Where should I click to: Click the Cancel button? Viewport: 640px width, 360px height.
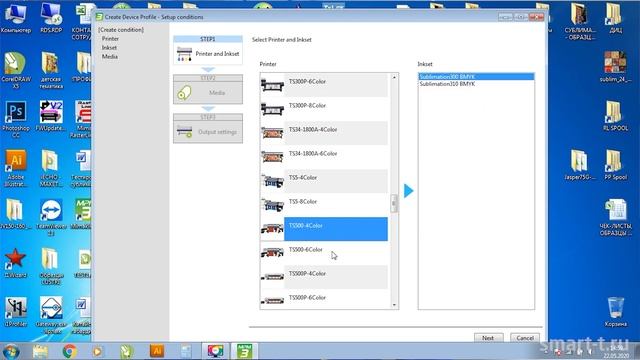pos(525,338)
